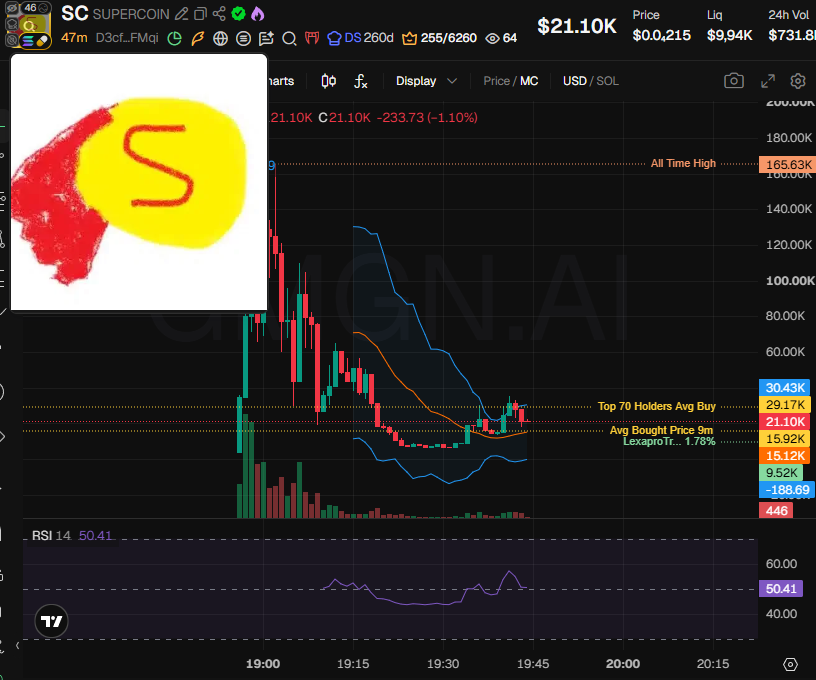The image size is (816, 680).
Task: Click the red 446 volume tag
Action: 776,511
